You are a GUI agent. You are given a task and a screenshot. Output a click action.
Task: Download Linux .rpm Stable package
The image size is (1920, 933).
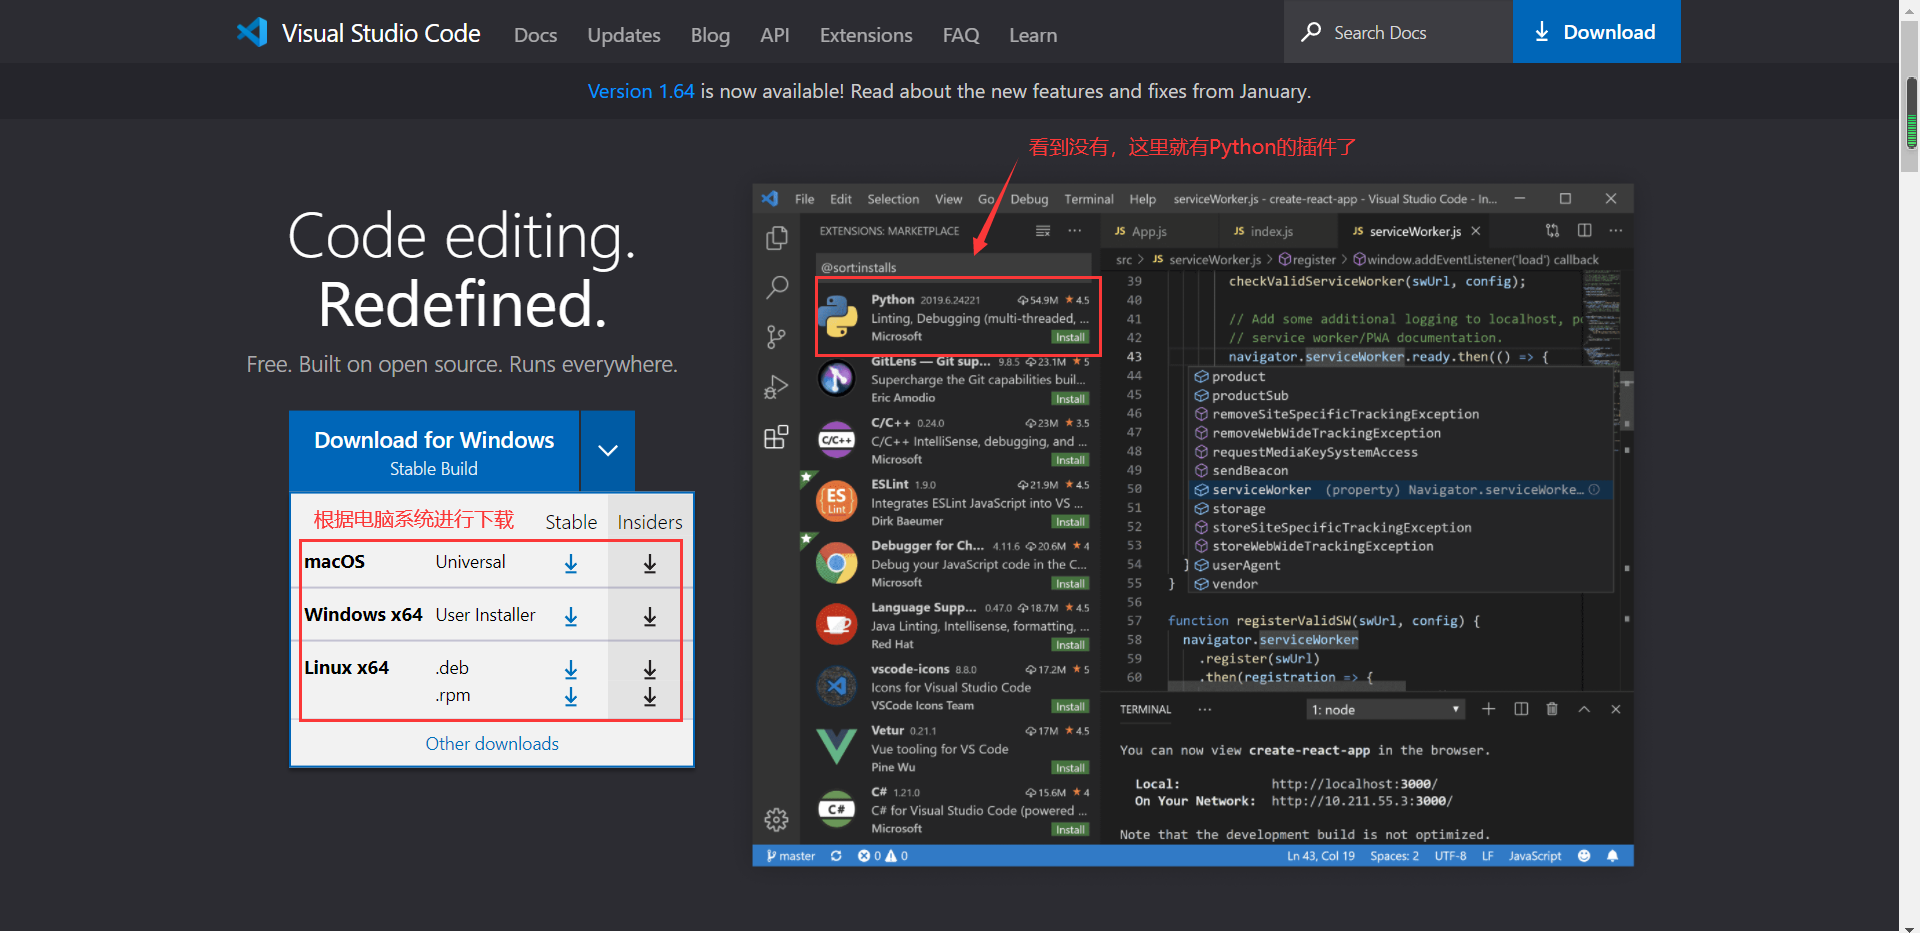571,697
